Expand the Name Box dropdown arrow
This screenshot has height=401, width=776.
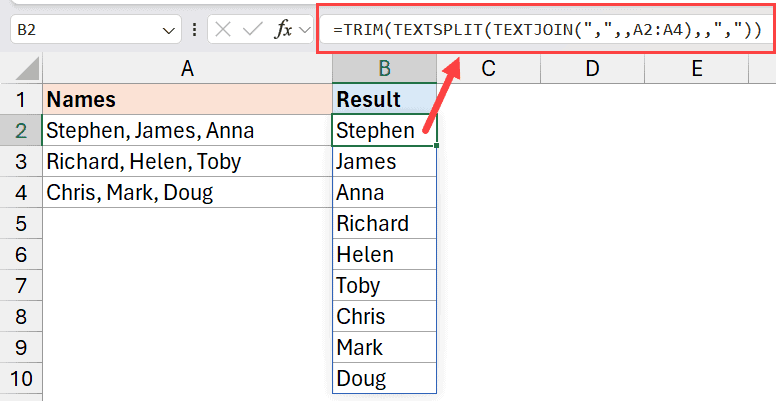170,31
